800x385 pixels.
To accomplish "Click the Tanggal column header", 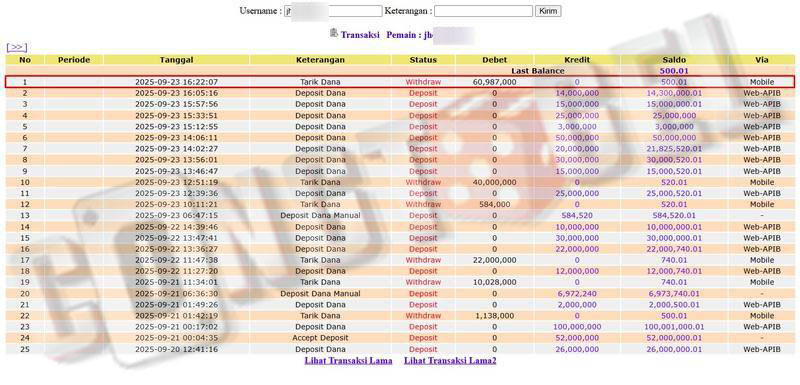I will [x=177, y=60].
